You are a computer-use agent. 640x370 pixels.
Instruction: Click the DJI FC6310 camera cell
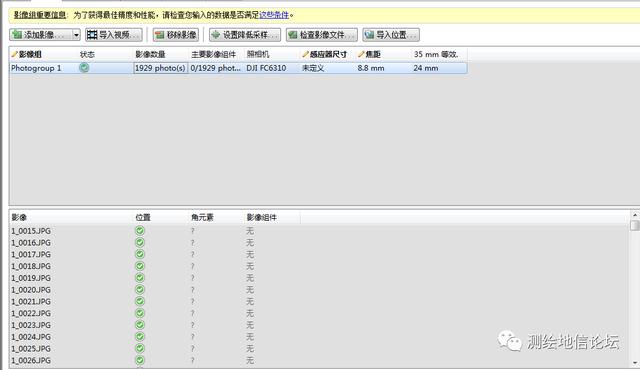(x=266, y=68)
